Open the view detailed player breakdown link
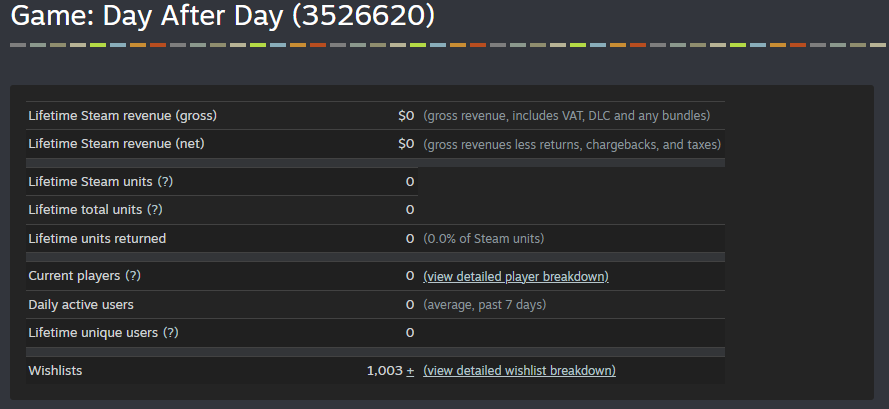 516,276
